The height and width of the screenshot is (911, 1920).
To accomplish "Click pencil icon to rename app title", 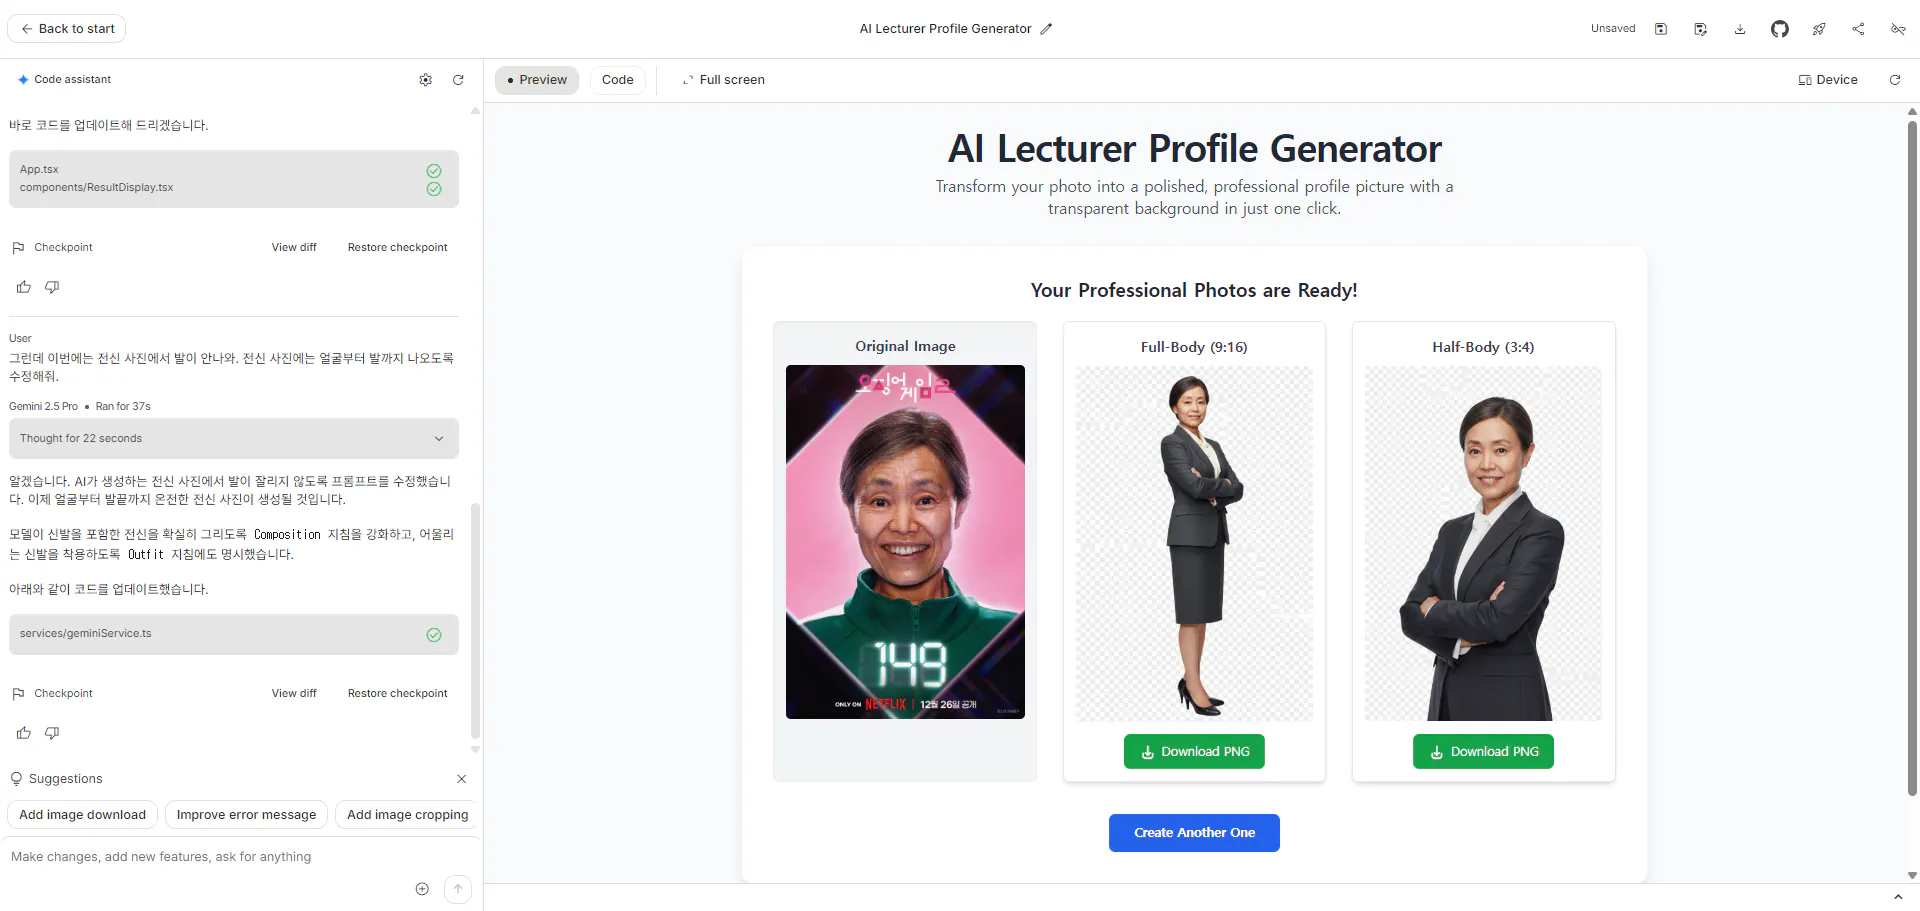I will pyautogui.click(x=1046, y=29).
